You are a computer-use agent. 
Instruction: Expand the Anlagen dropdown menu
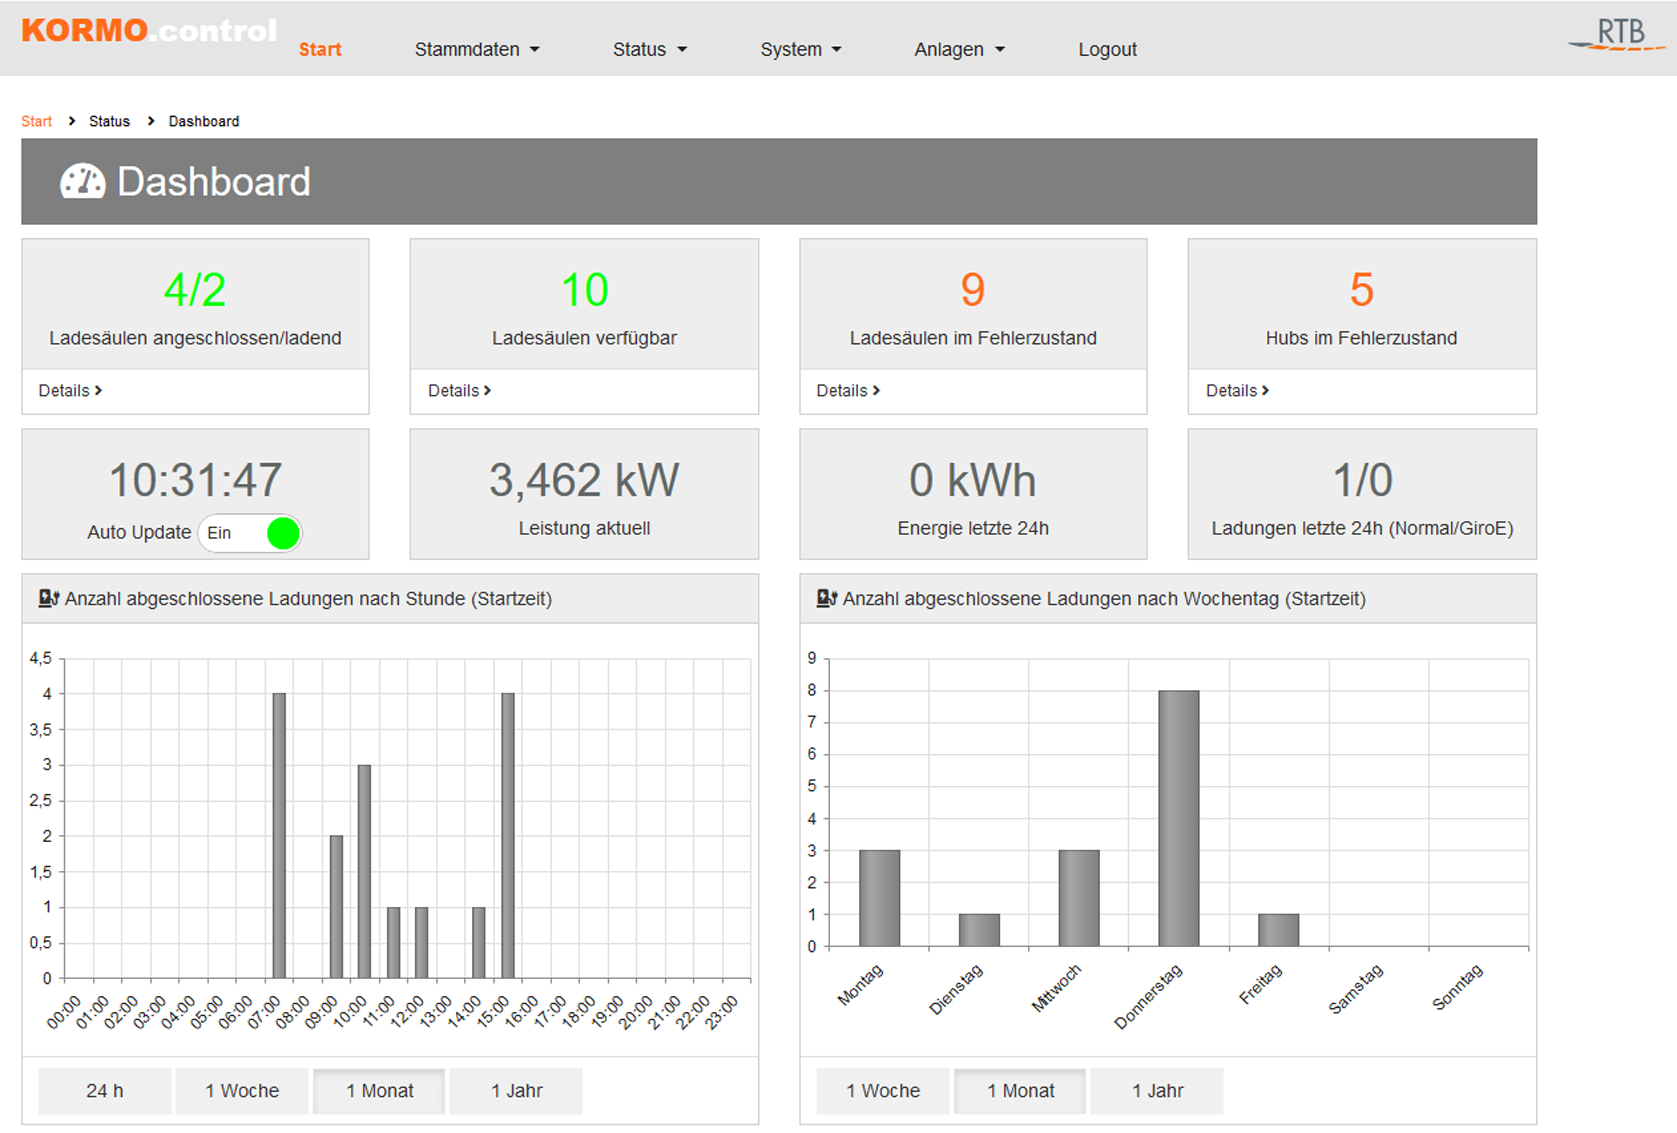(959, 49)
